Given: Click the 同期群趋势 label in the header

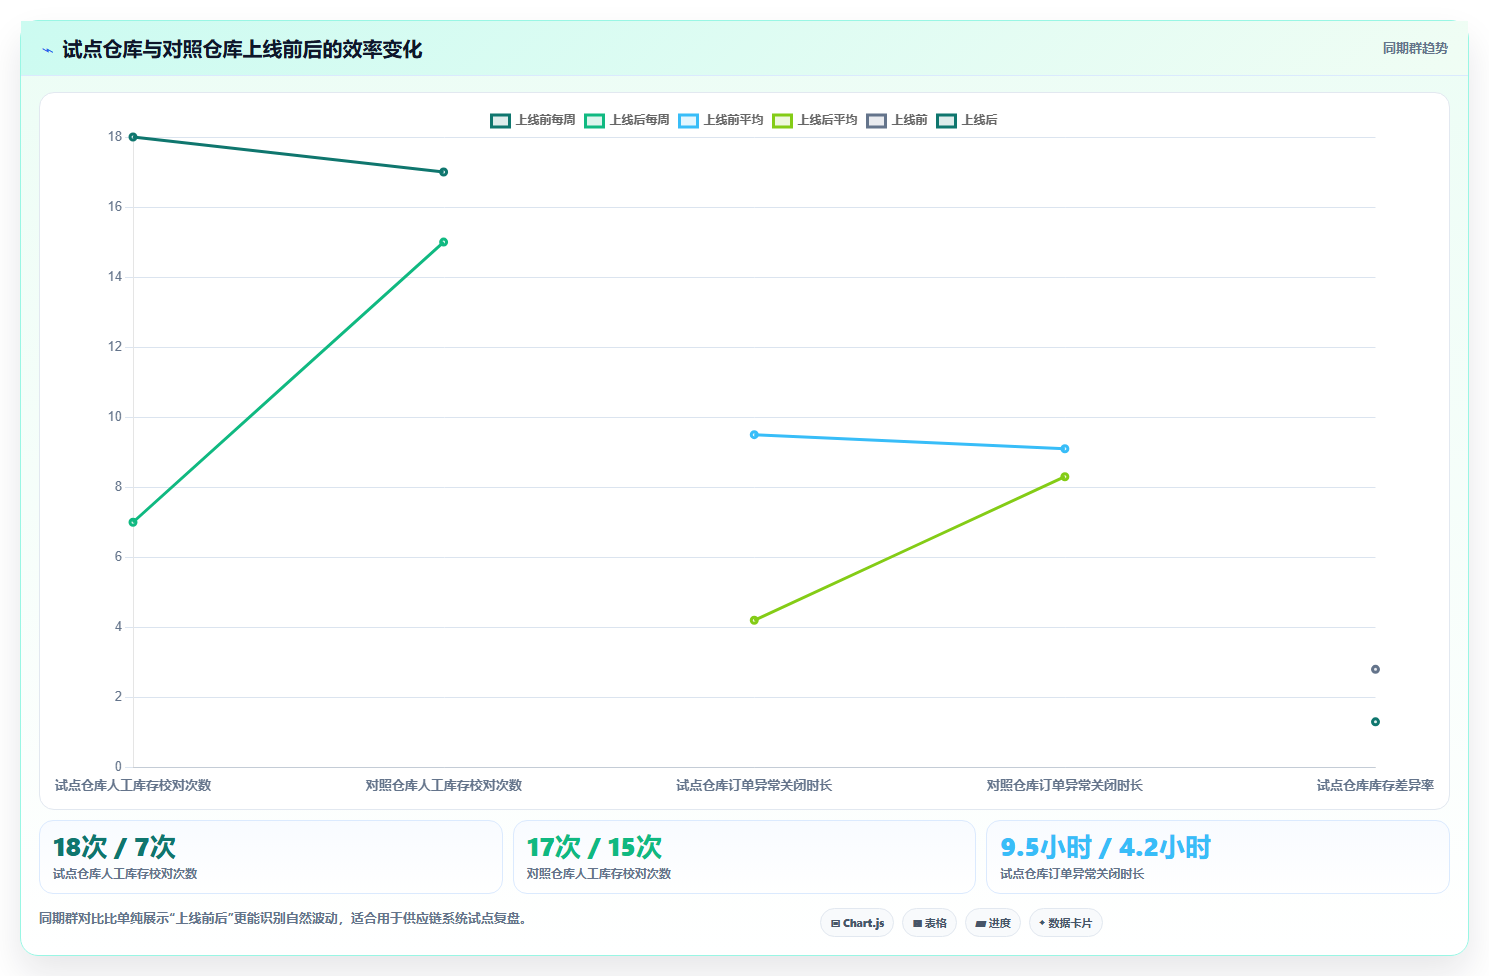Looking at the screenshot, I should pos(1415,48).
